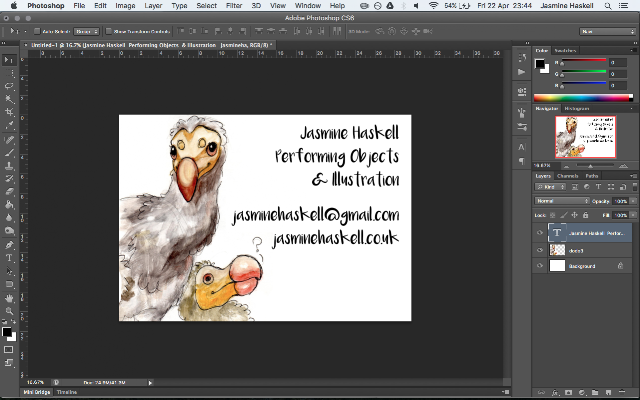Image resolution: width=640 pixels, height=400 pixels.
Task: Hide the Background layer
Action: (540, 266)
